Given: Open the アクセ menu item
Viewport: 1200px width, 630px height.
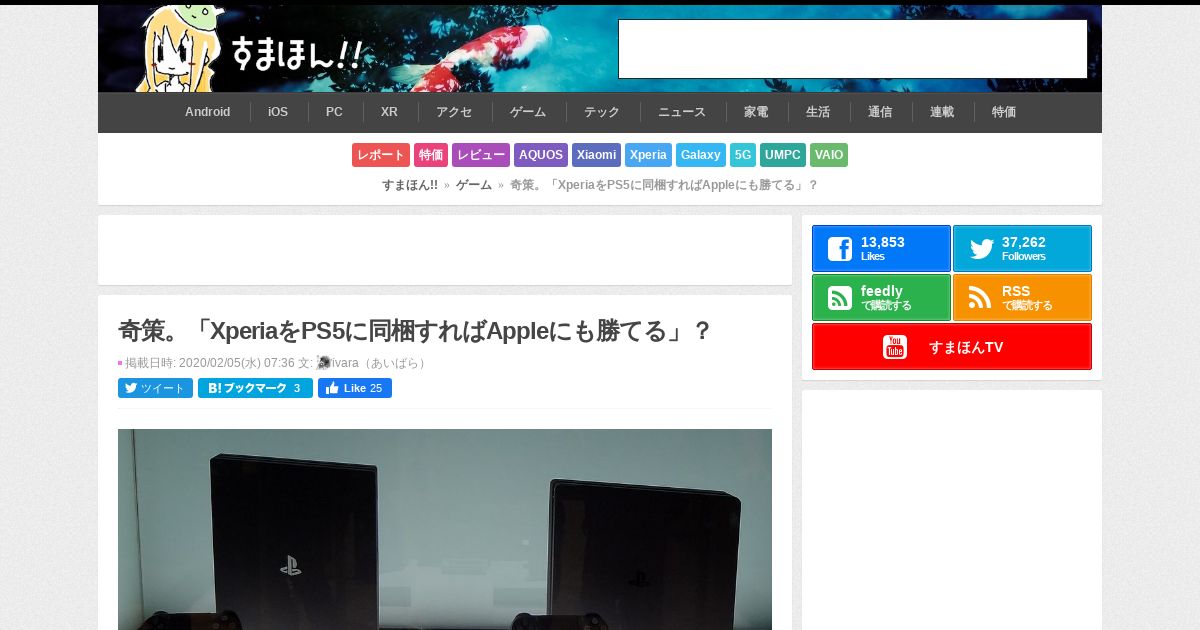Looking at the screenshot, I should 454,112.
